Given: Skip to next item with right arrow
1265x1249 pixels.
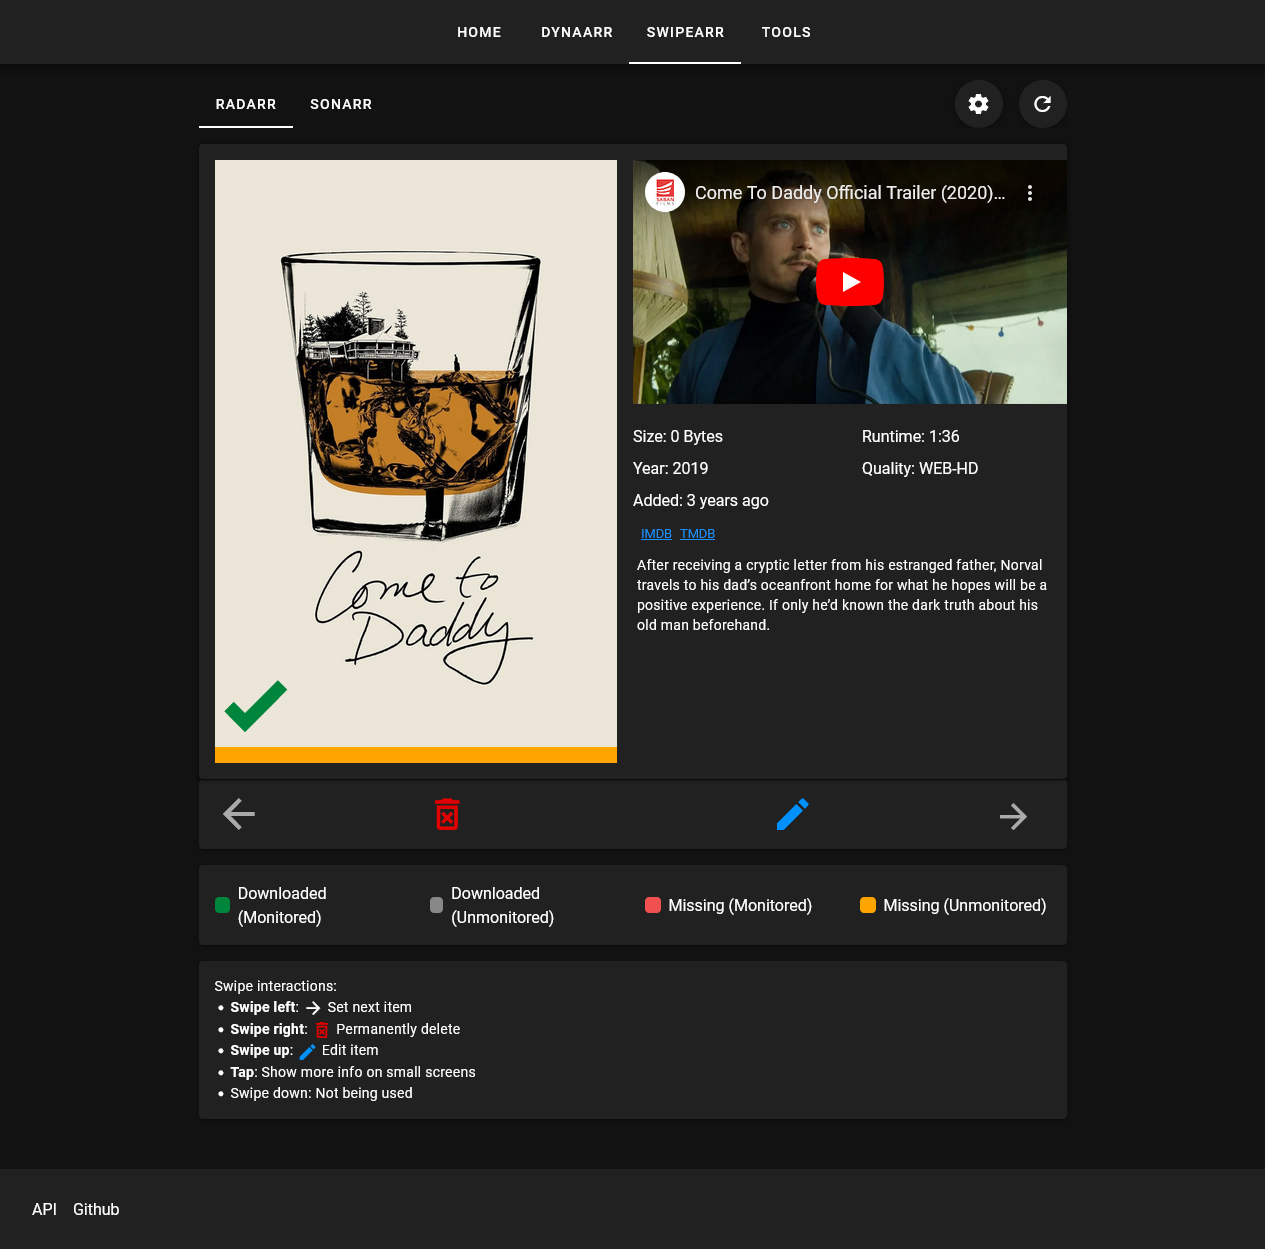Looking at the screenshot, I should [1013, 816].
